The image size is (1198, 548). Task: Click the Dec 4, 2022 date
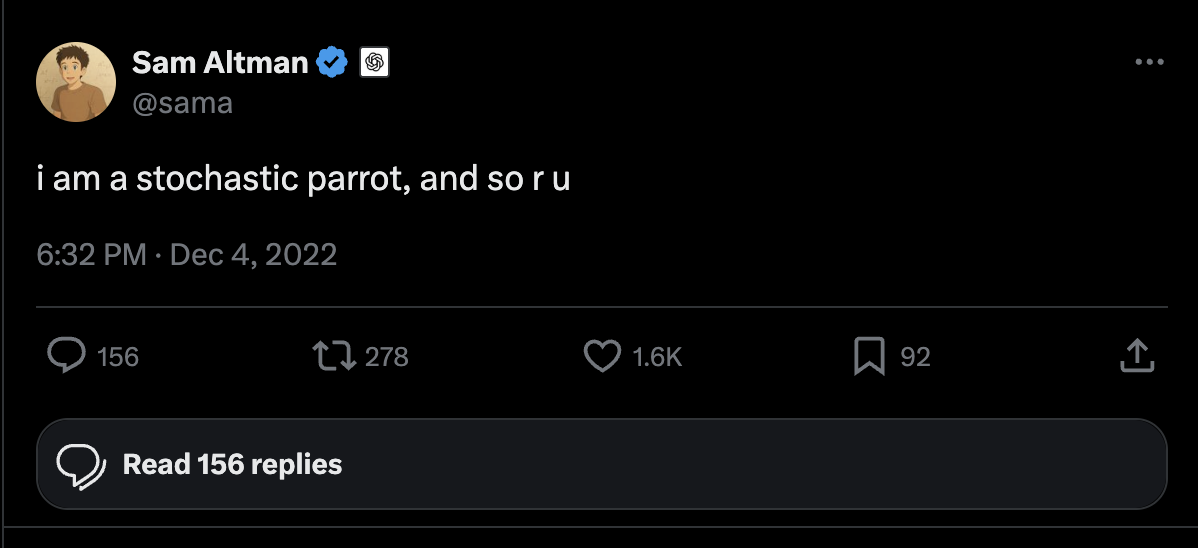pyautogui.click(x=254, y=254)
